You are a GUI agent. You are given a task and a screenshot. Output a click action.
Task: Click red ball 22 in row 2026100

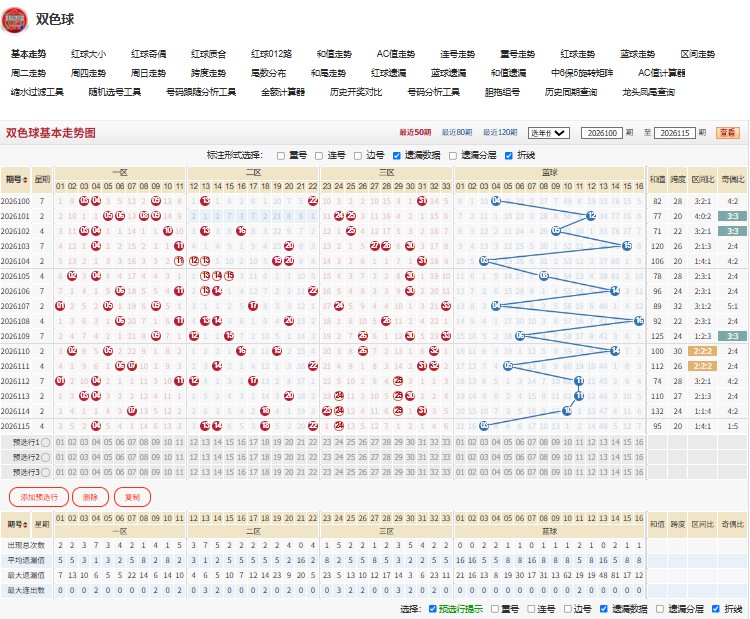tap(313, 201)
